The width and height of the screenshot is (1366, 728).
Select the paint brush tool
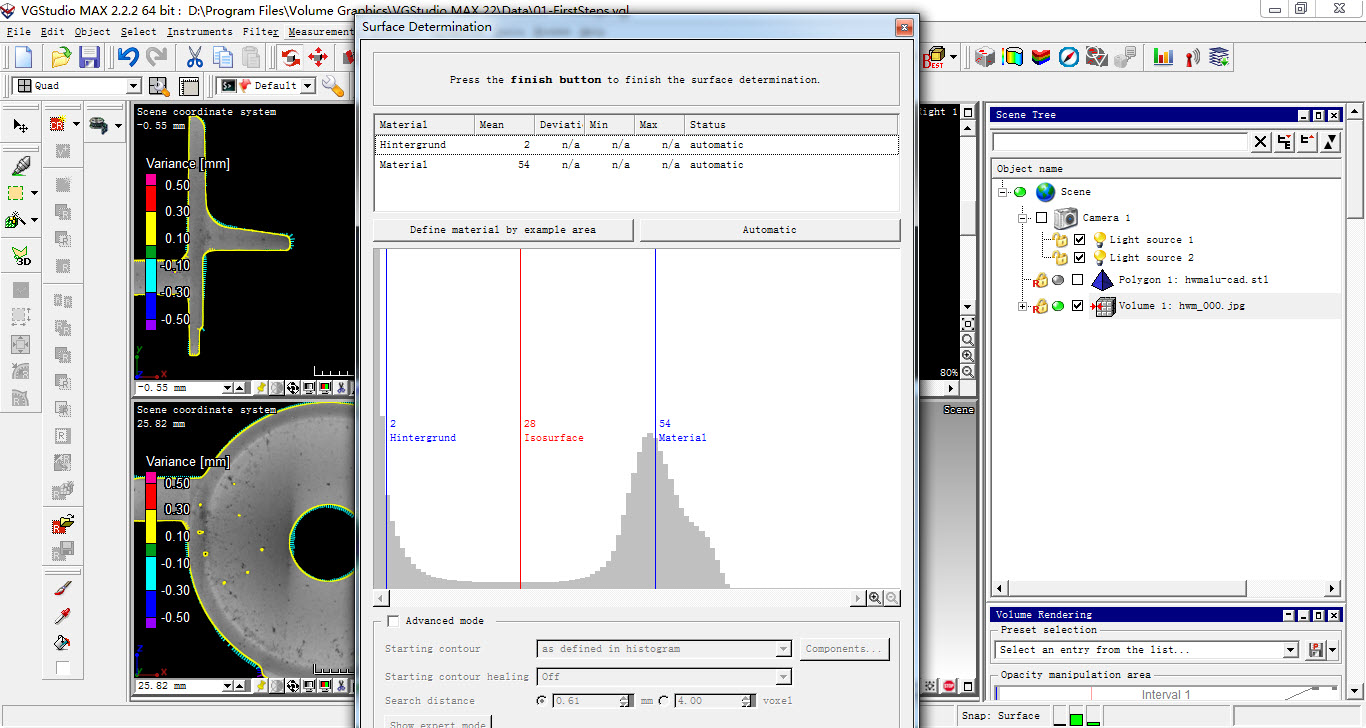63,588
